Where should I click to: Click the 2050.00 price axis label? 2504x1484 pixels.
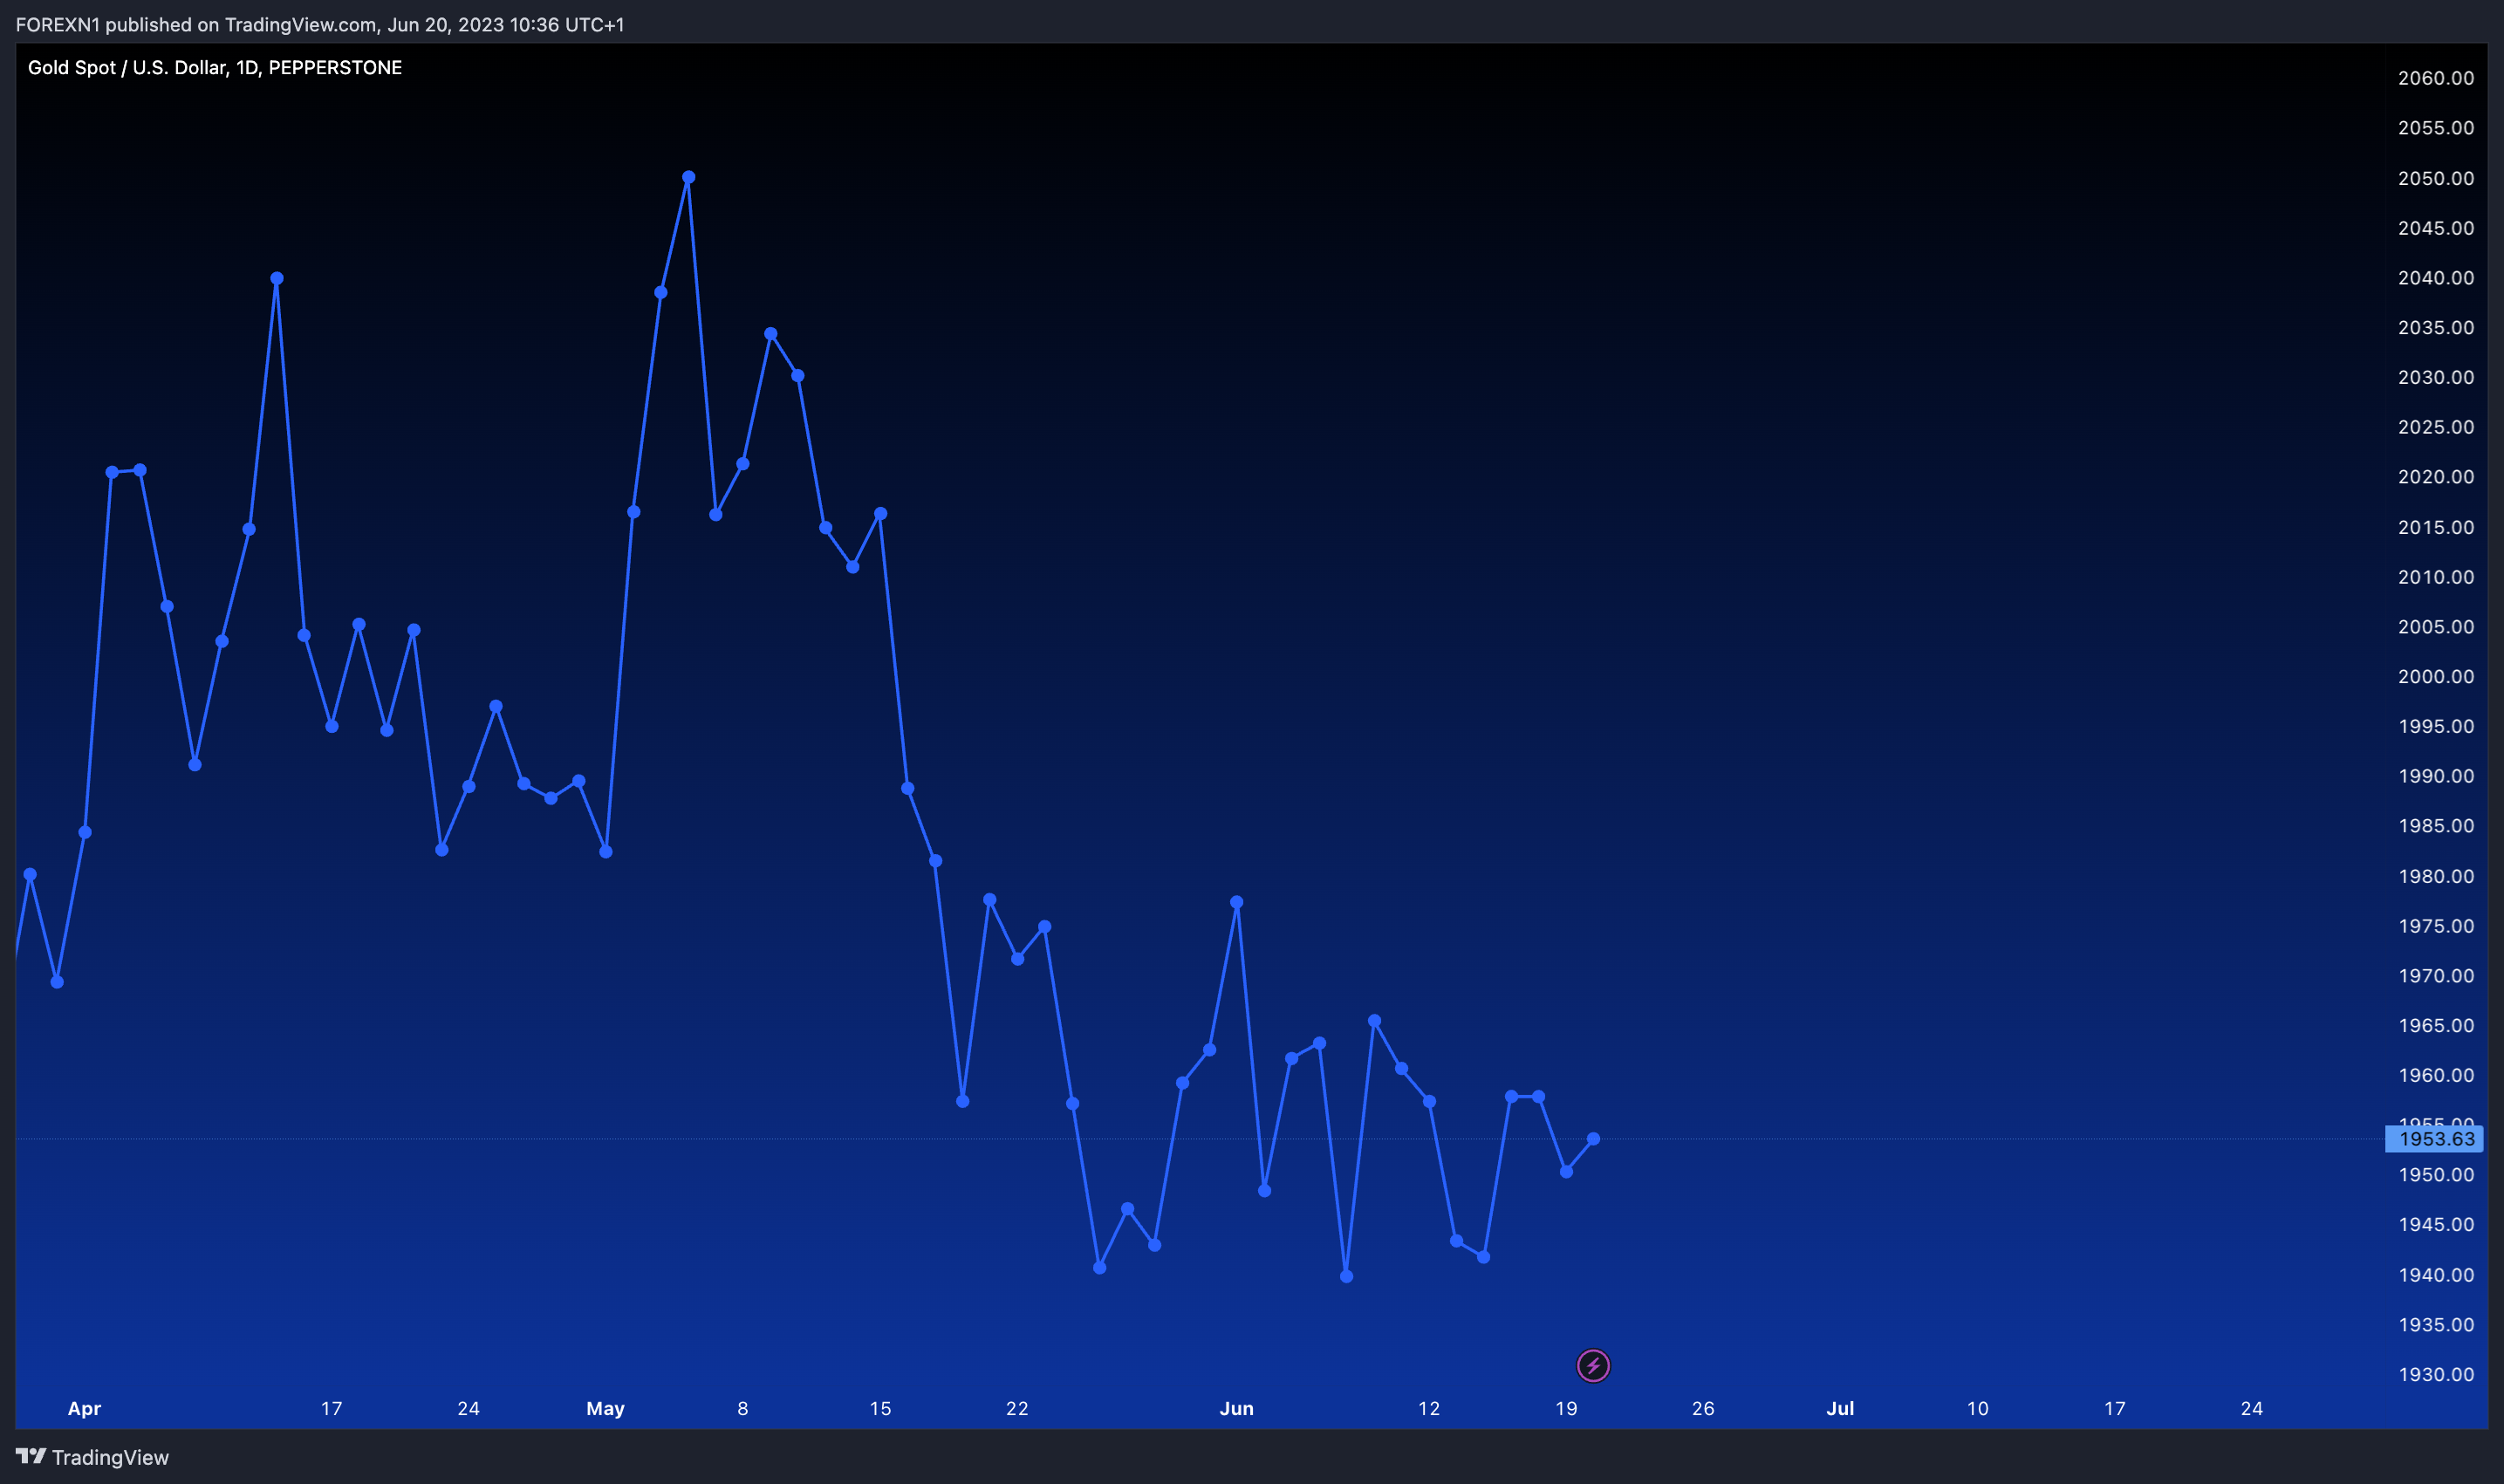click(2435, 178)
